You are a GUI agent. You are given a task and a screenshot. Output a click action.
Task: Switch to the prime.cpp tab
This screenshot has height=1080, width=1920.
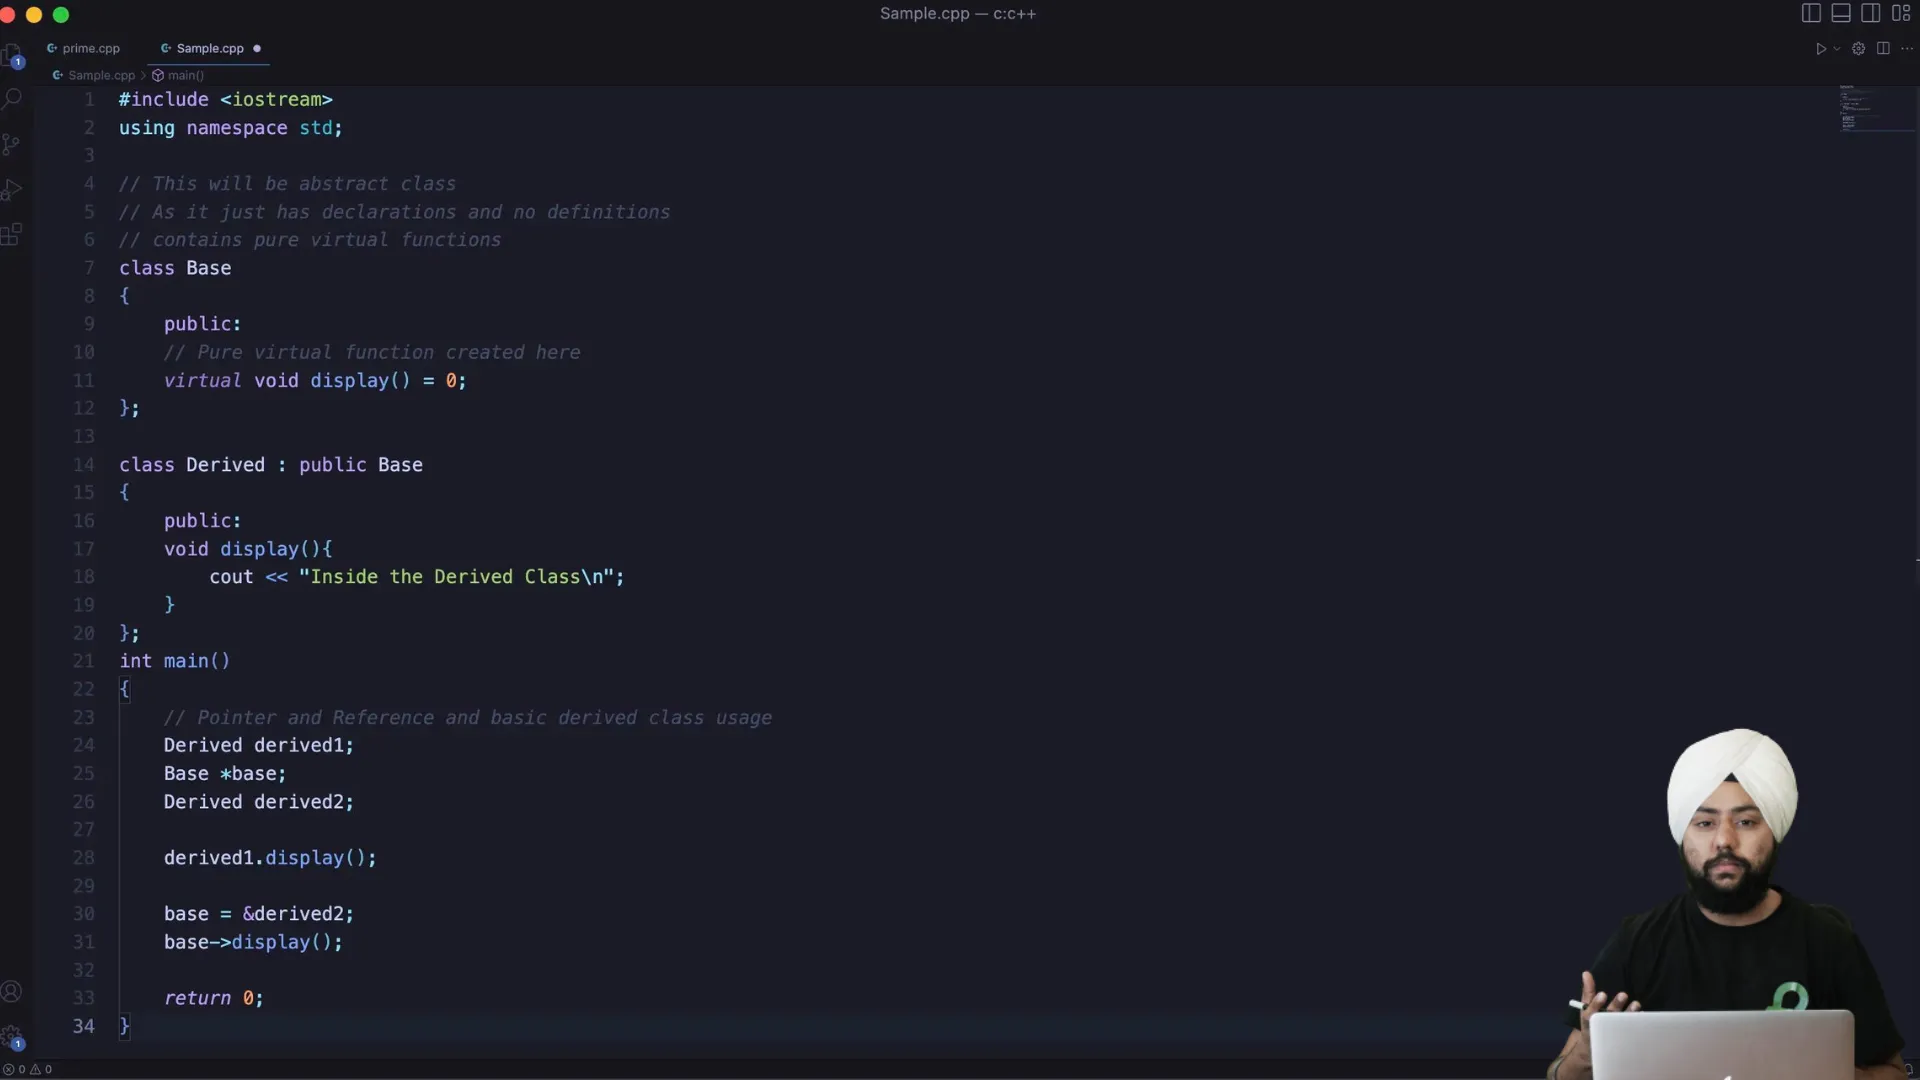click(x=90, y=48)
